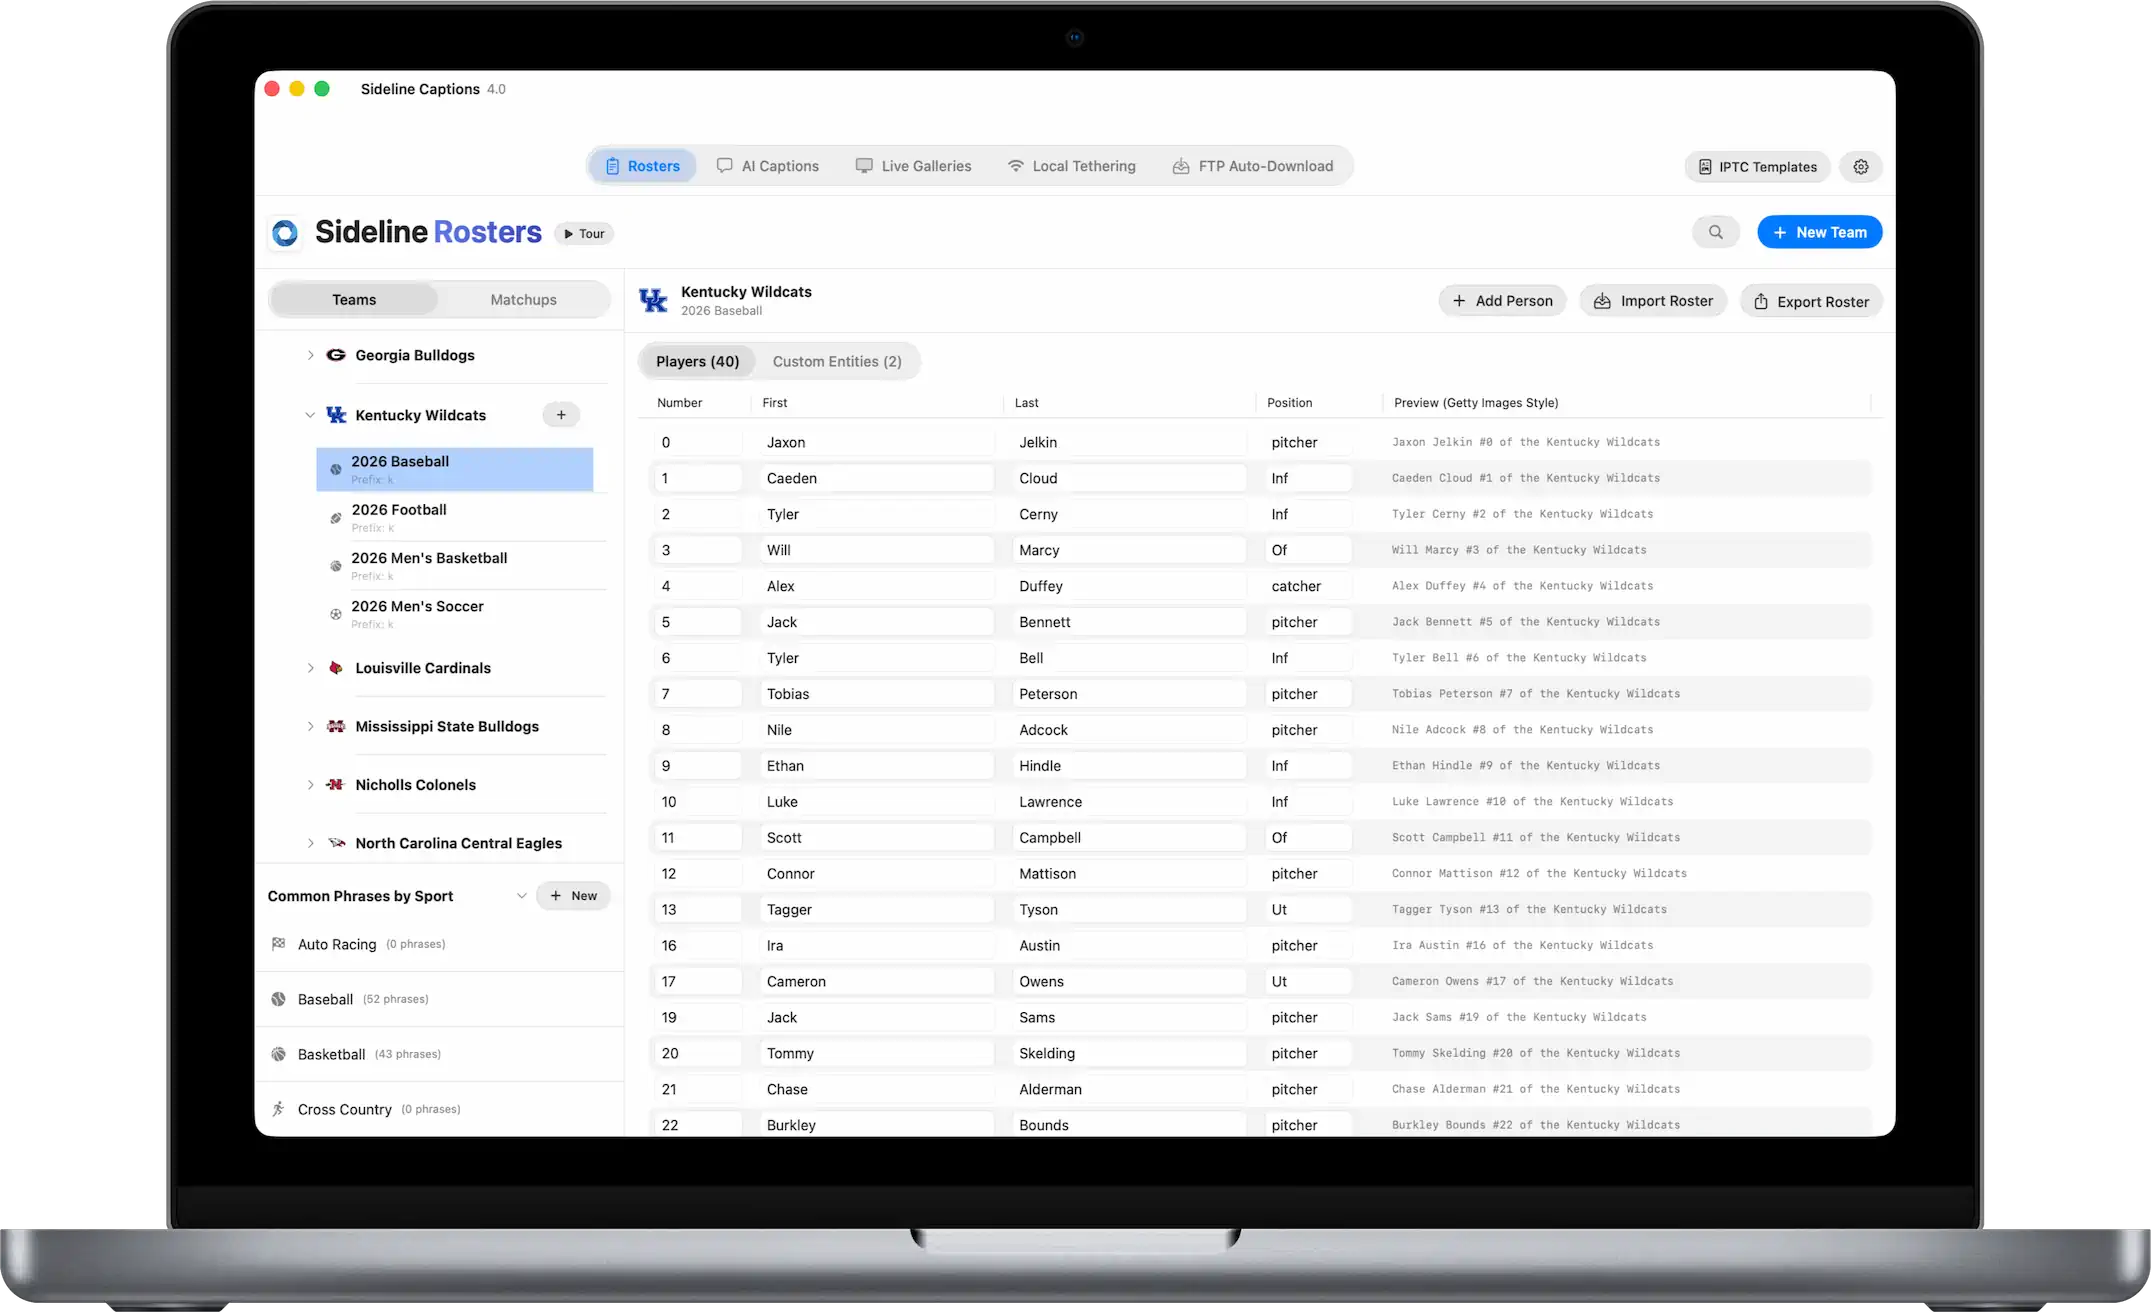Expand the Nicholls Colonels team
Viewport: 2151px width, 1312px height.
click(310, 785)
